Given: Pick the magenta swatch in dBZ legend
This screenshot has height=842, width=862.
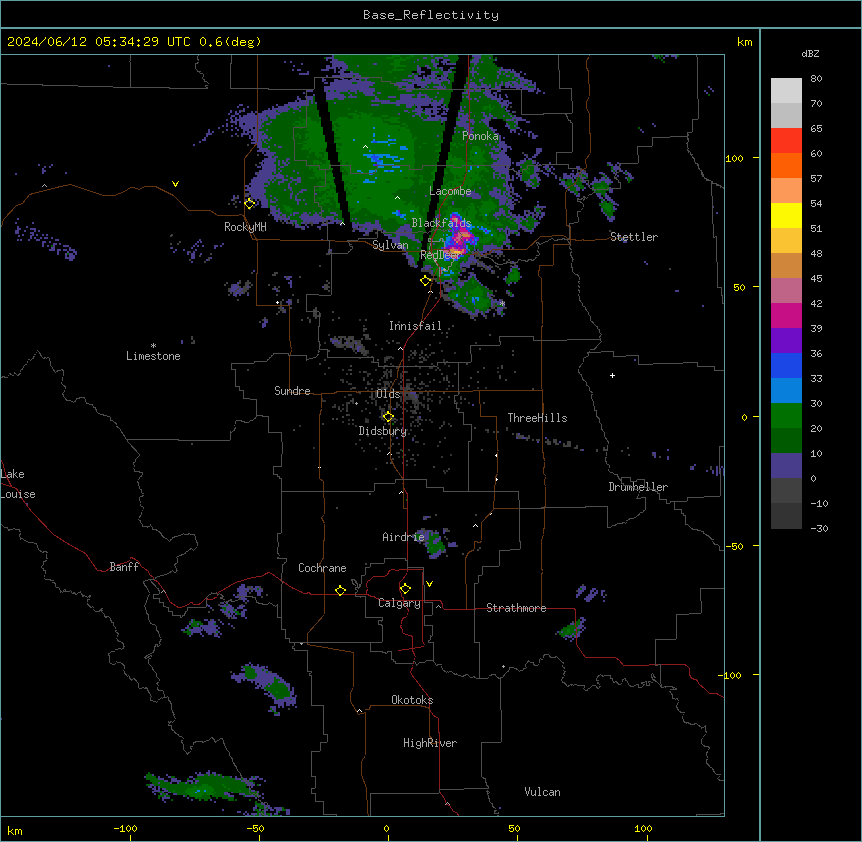Looking at the screenshot, I should tap(786, 315).
